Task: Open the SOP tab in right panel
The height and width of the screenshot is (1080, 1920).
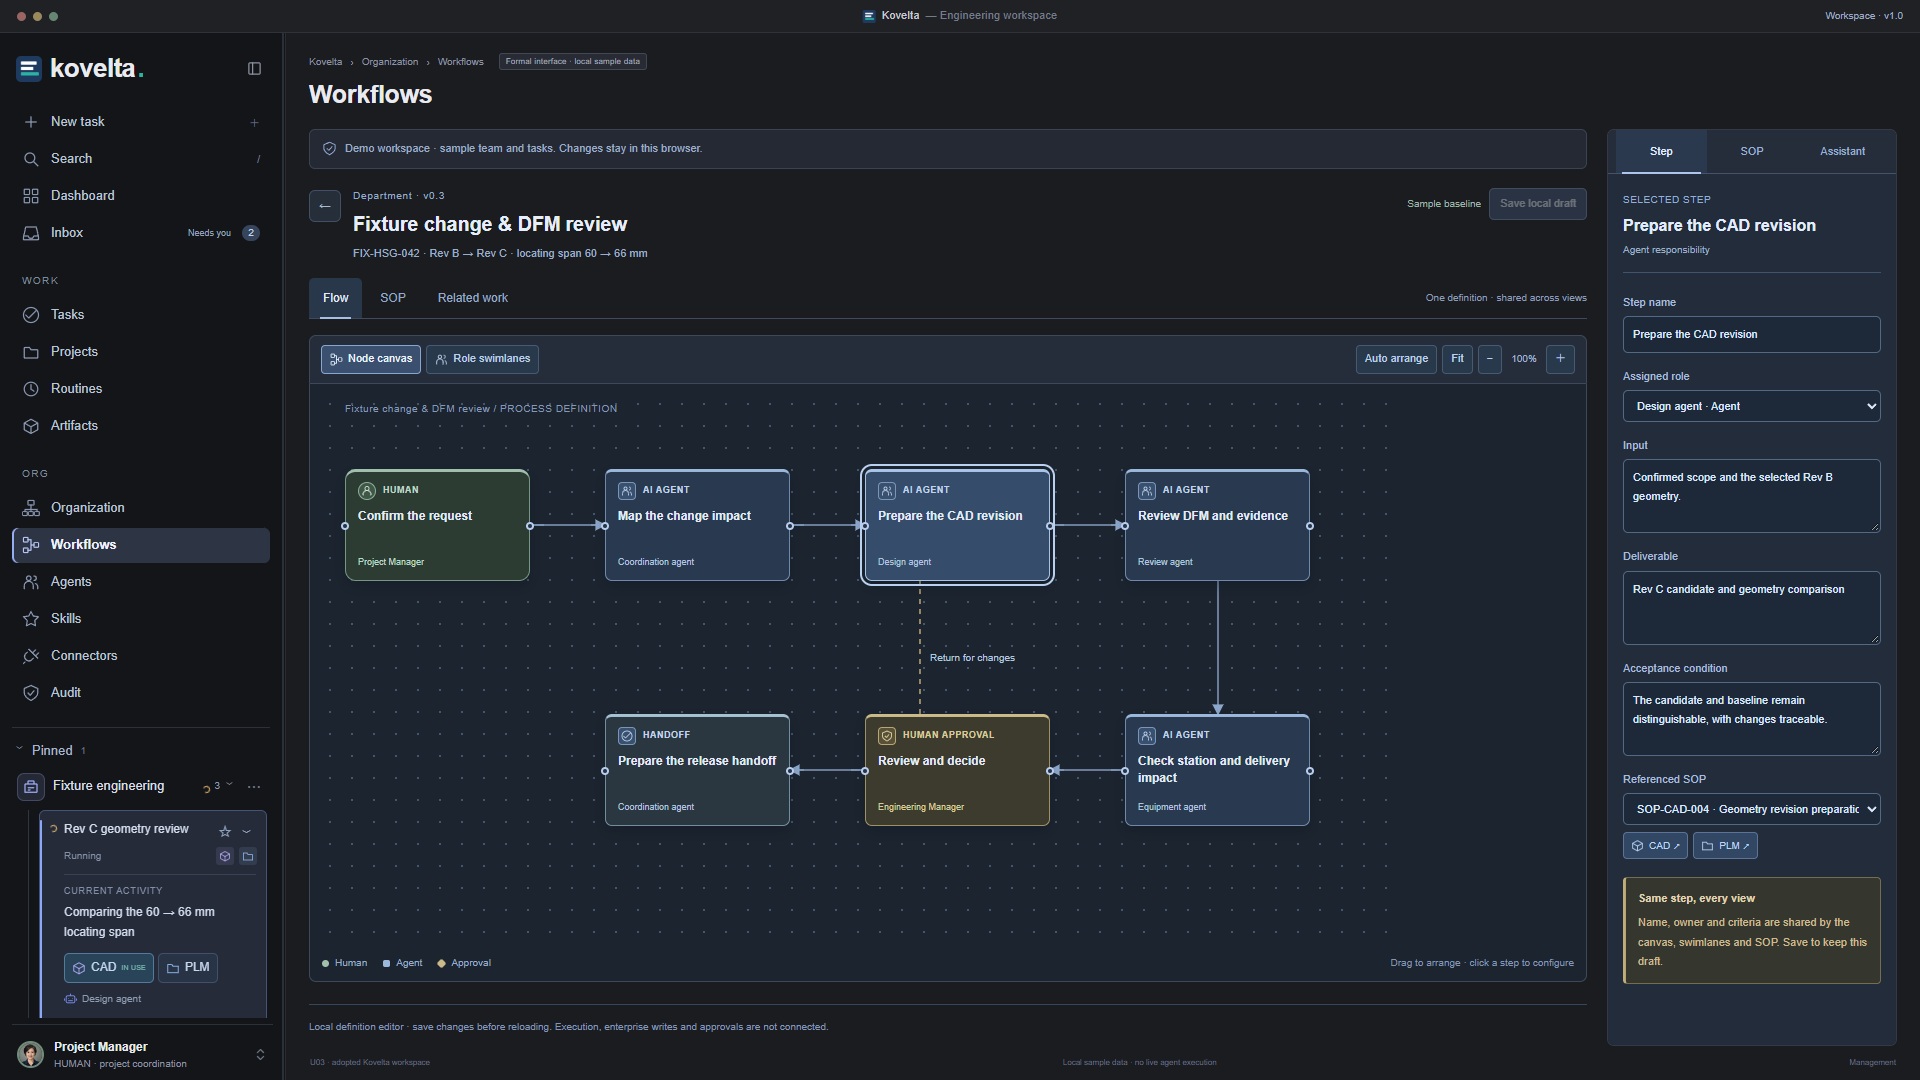Action: tap(1752, 152)
